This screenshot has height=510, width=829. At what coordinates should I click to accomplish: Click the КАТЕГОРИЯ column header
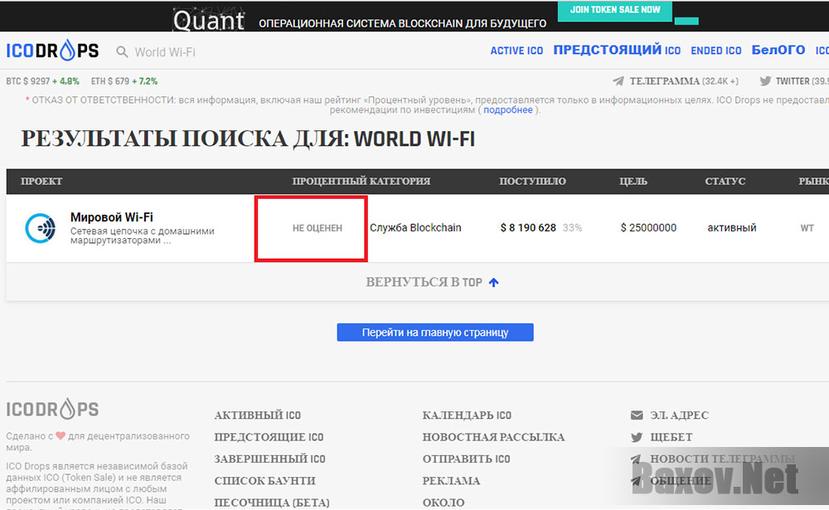[399, 181]
